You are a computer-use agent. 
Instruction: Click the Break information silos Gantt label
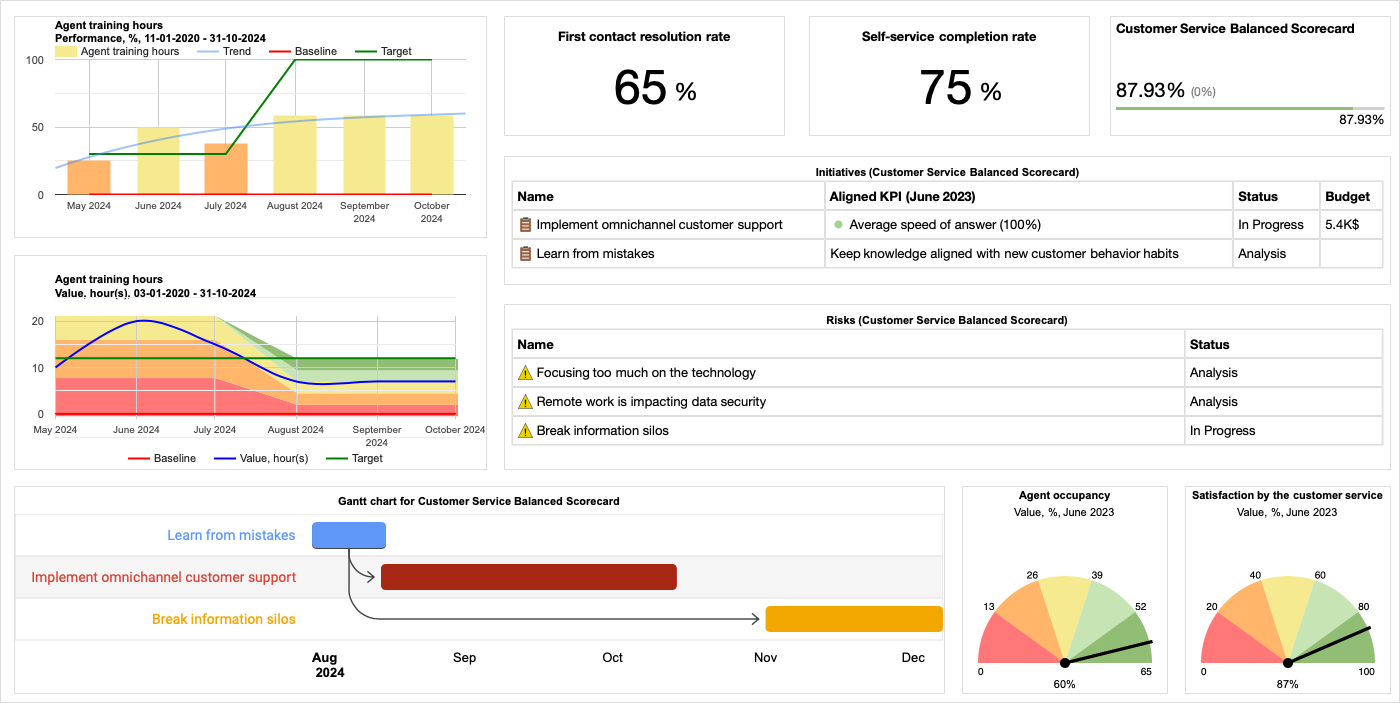click(224, 619)
